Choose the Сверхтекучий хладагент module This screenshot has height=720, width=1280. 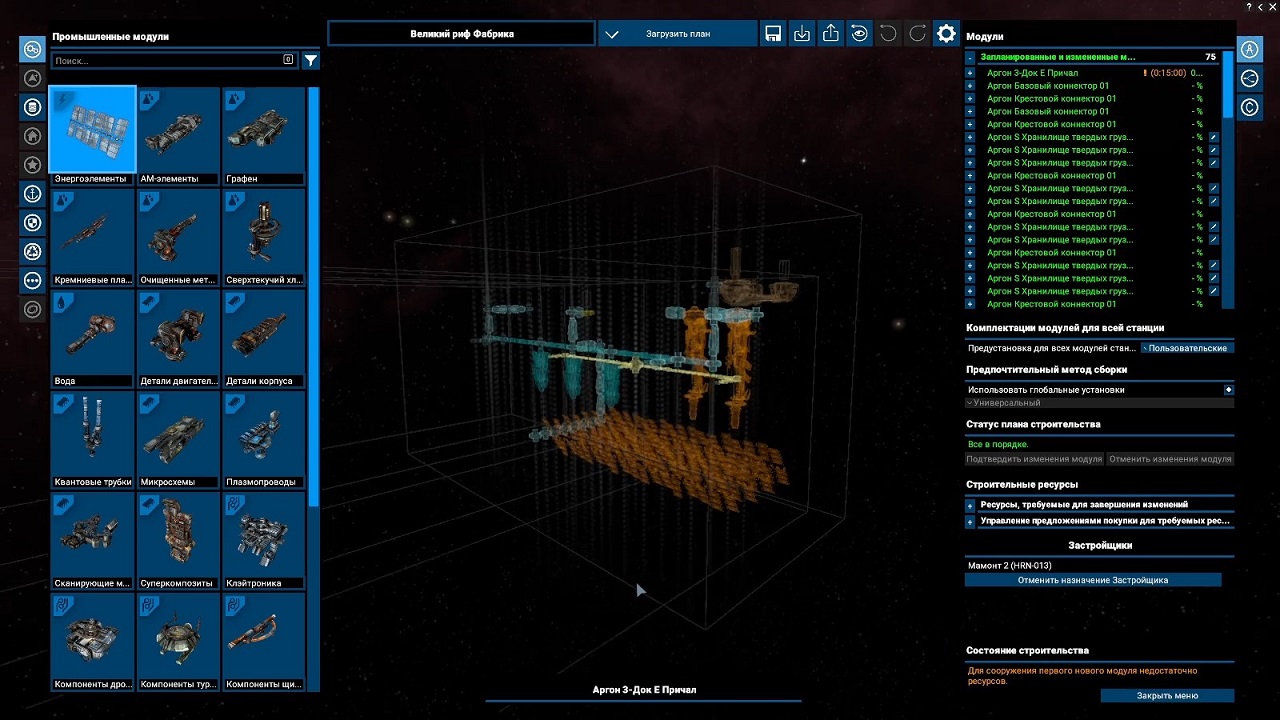click(264, 237)
